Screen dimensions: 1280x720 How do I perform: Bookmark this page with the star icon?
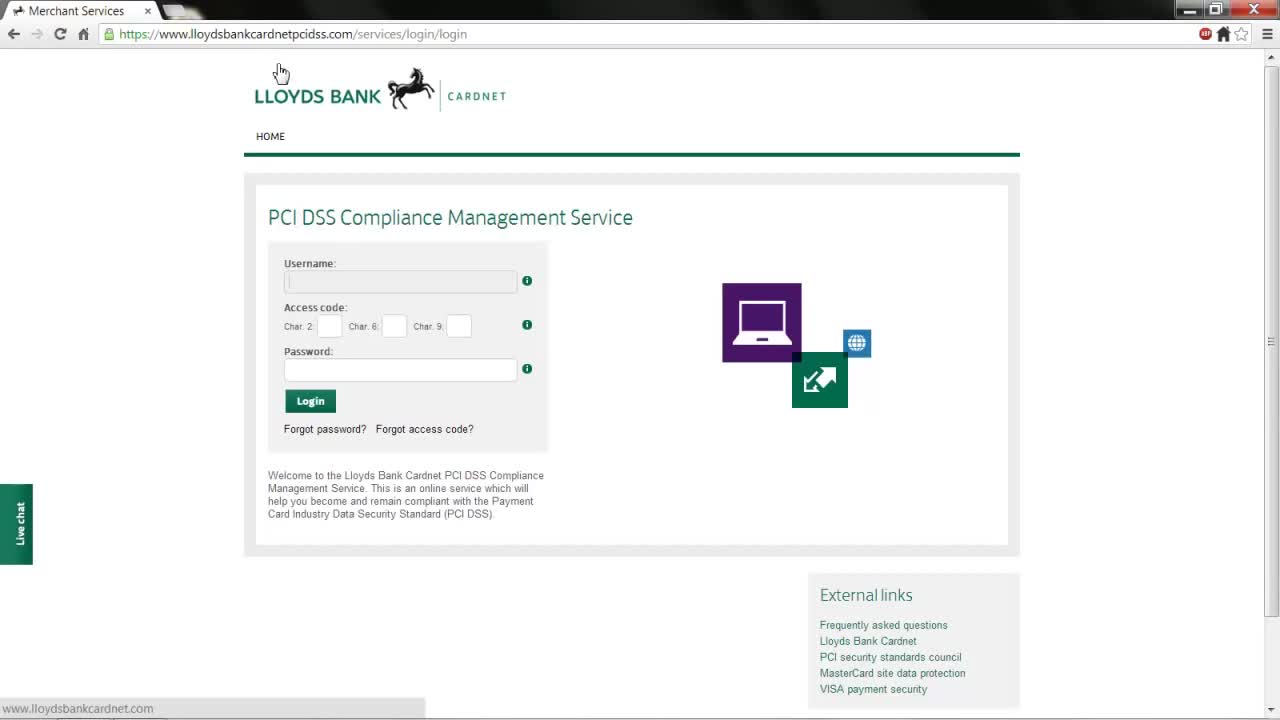(1241, 33)
